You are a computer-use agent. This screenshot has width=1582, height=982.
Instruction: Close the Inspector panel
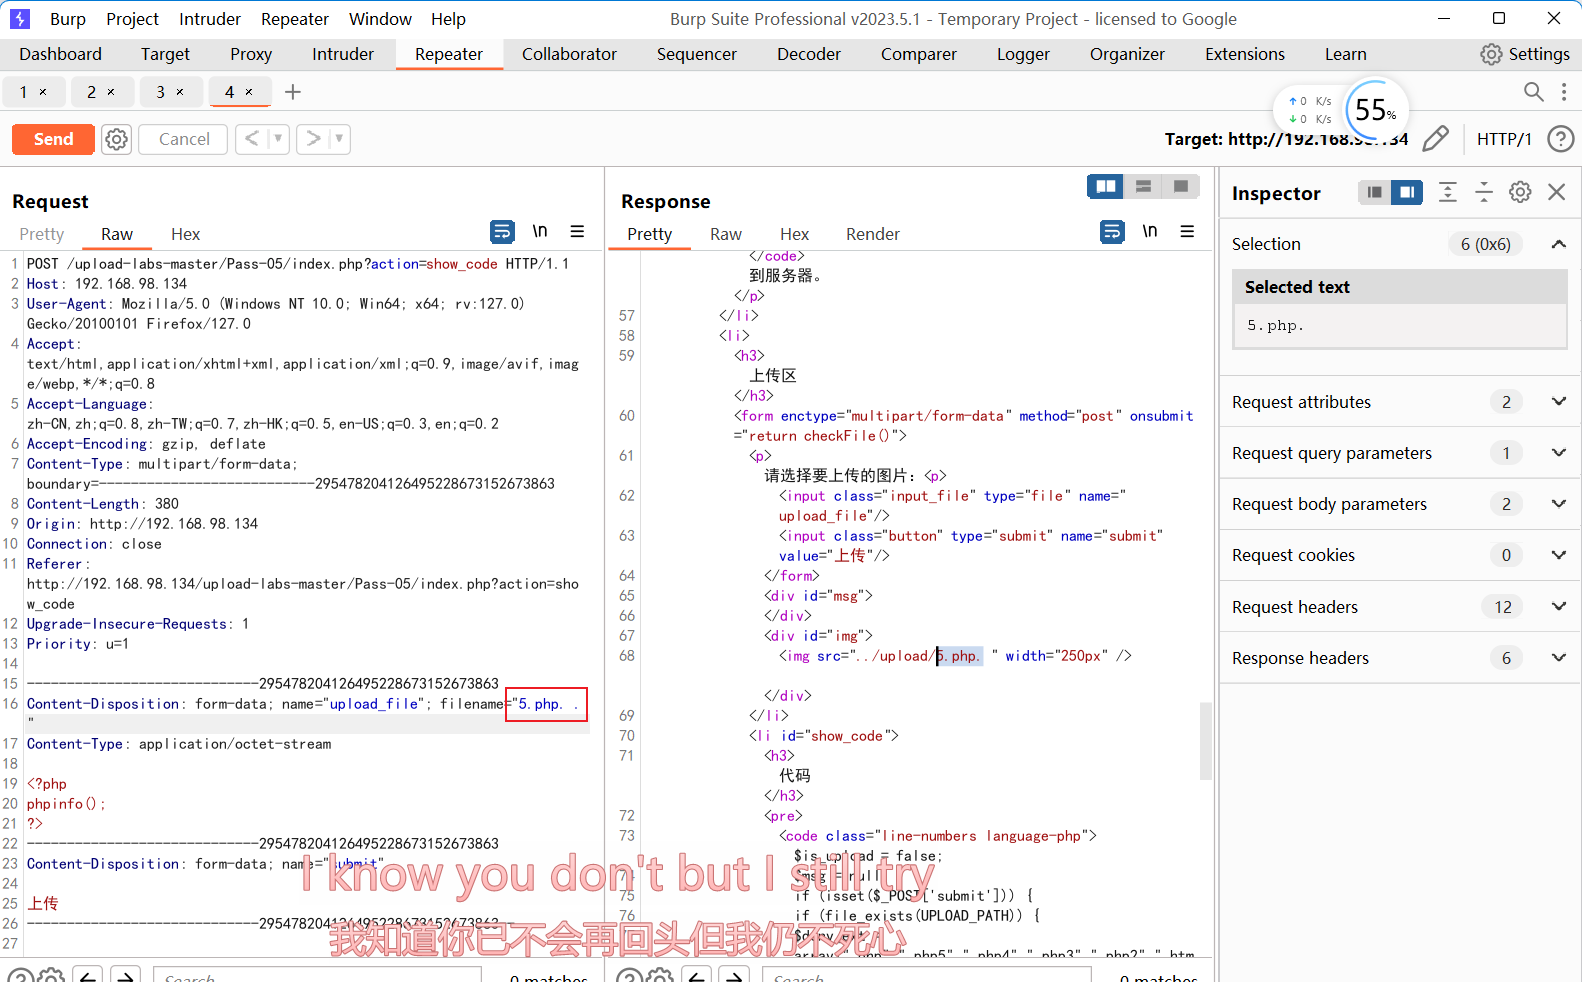(1557, 192)
